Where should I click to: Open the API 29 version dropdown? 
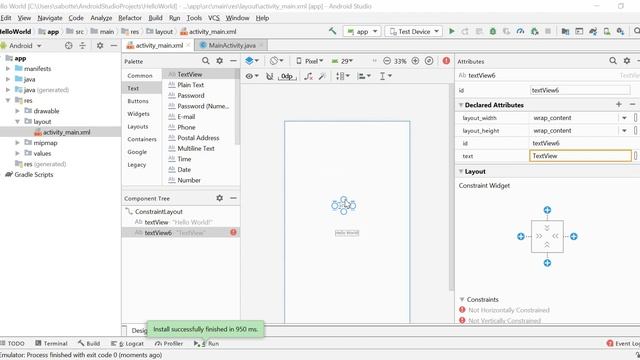coord(342,61)
